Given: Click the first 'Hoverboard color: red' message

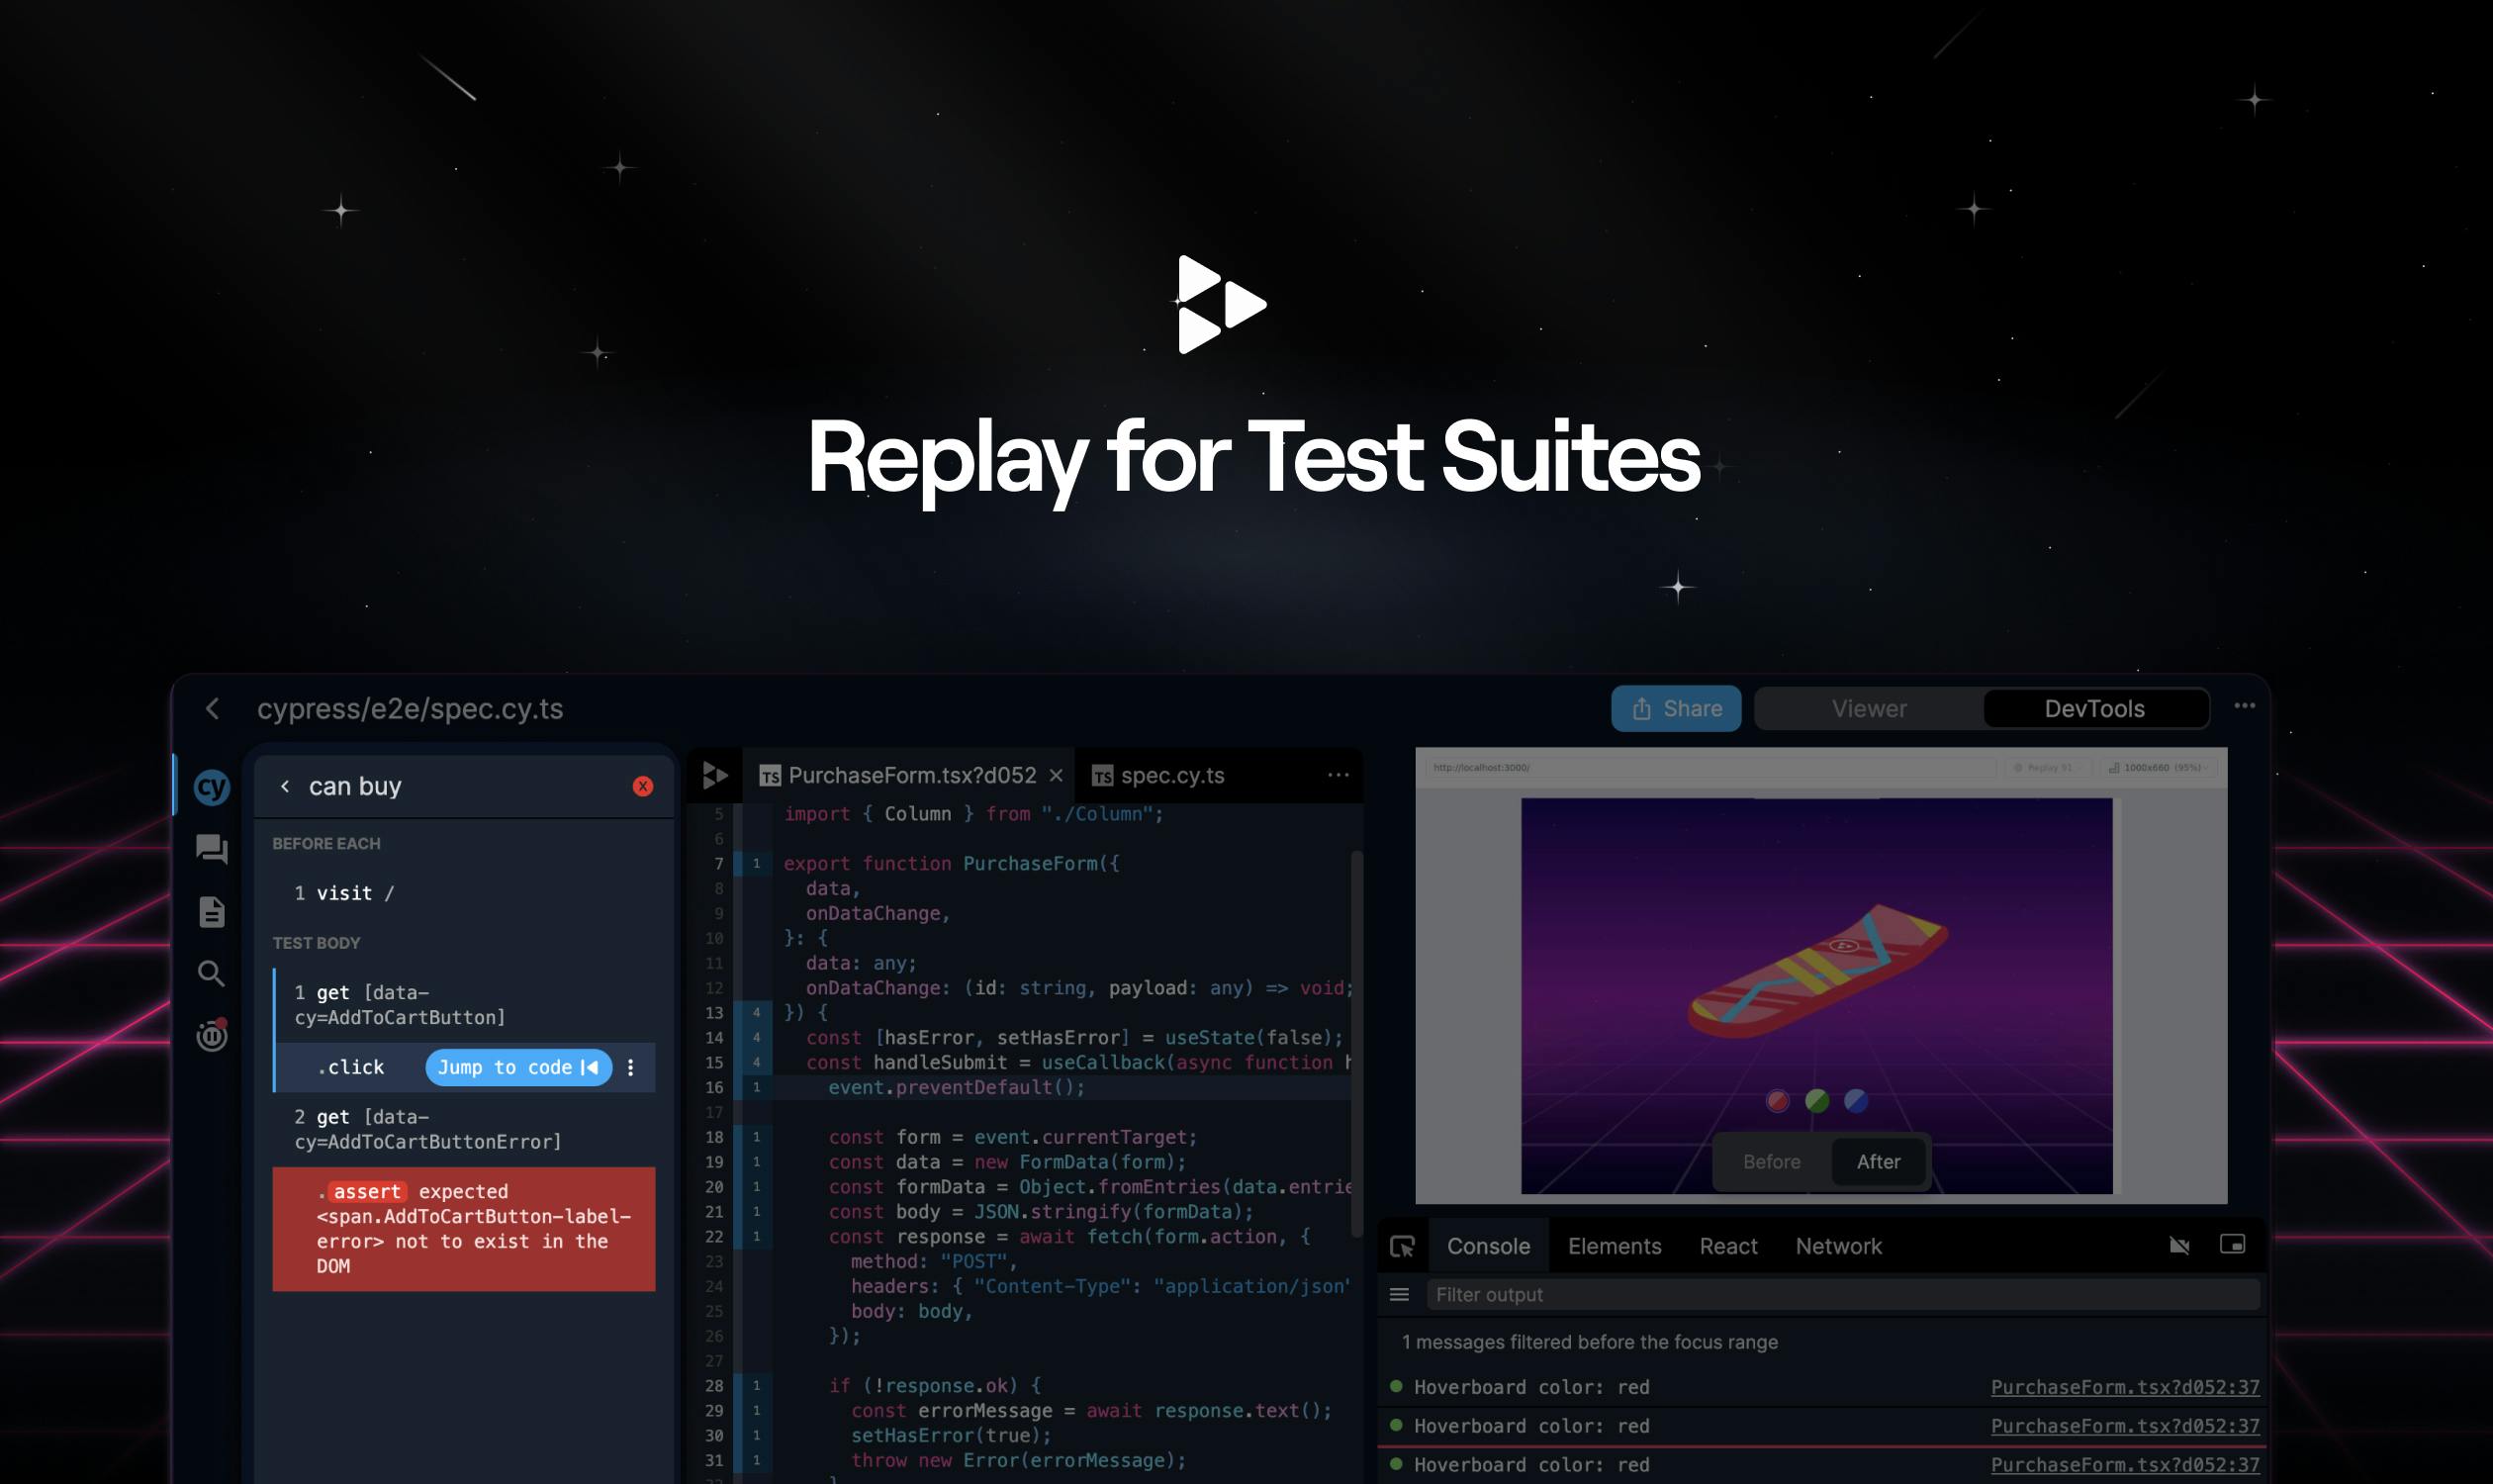Looking at the screenshot, I should click(x=1531, y=1387).
